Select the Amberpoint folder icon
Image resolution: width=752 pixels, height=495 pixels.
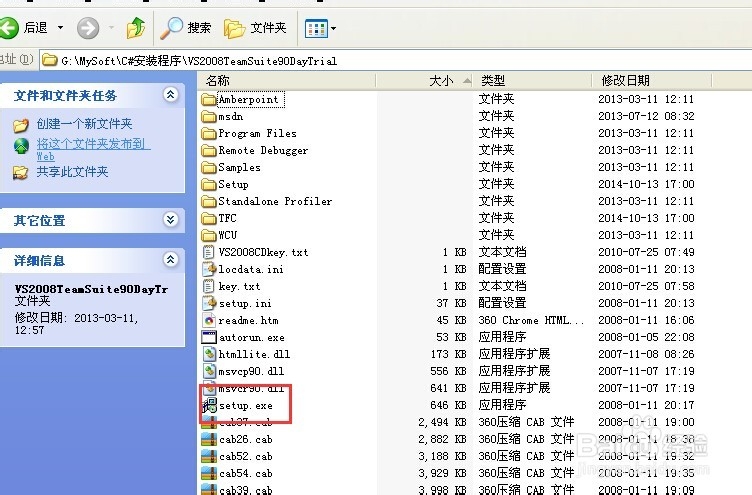coord(209,100)
